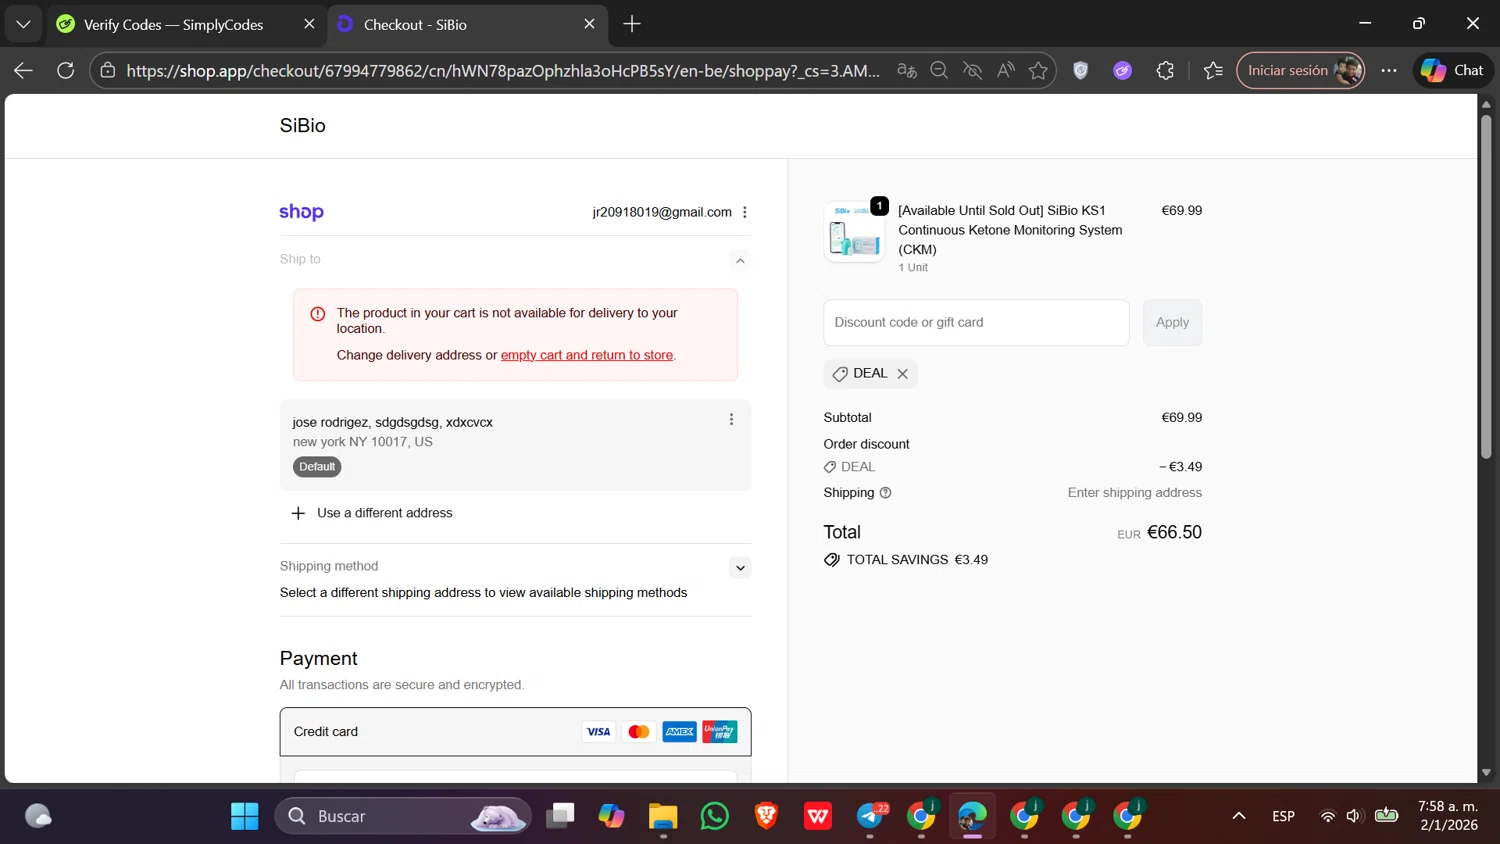Open clock showing 7:58 a. m.

coord(1448,816)
